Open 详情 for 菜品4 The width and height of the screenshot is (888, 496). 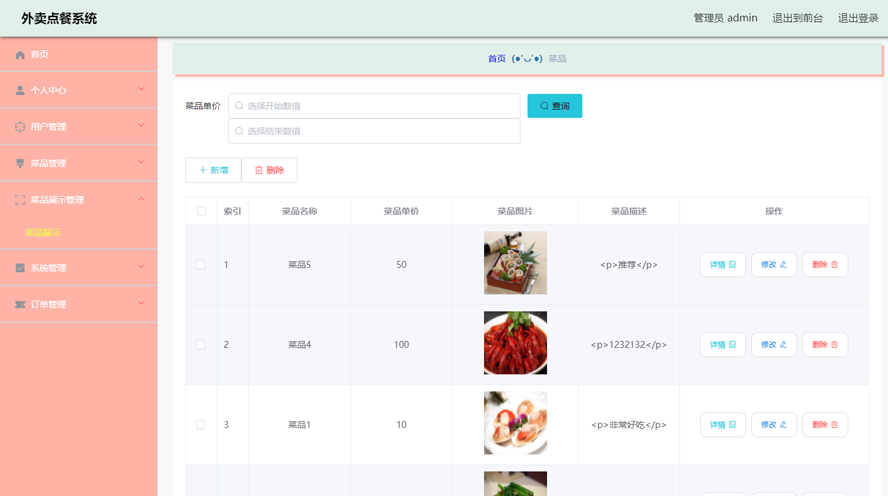coord(723,345)
